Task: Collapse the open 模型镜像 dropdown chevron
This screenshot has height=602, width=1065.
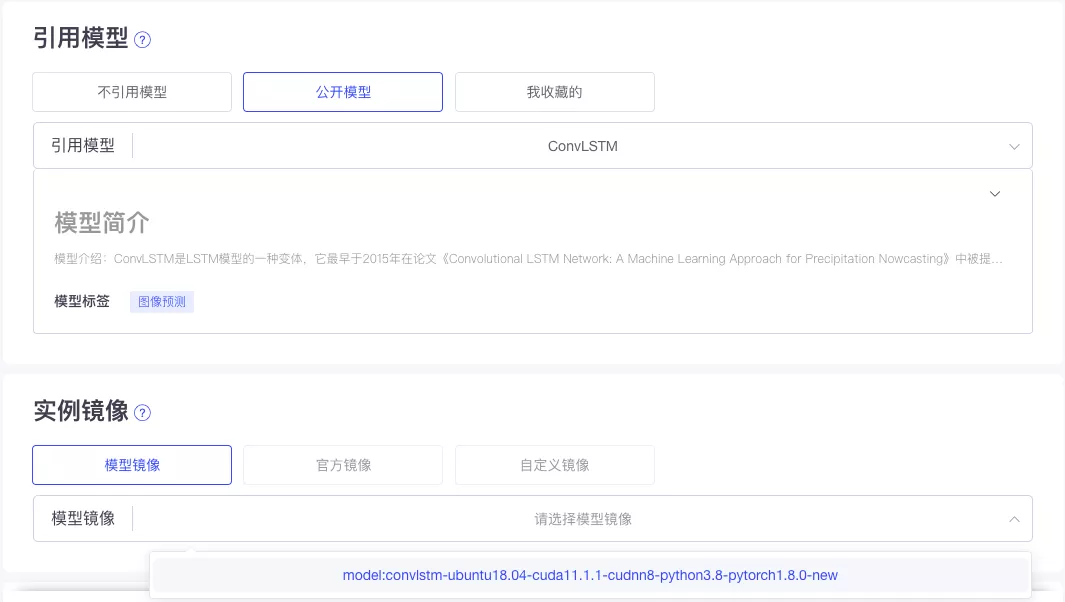Action: point(1013,518)
